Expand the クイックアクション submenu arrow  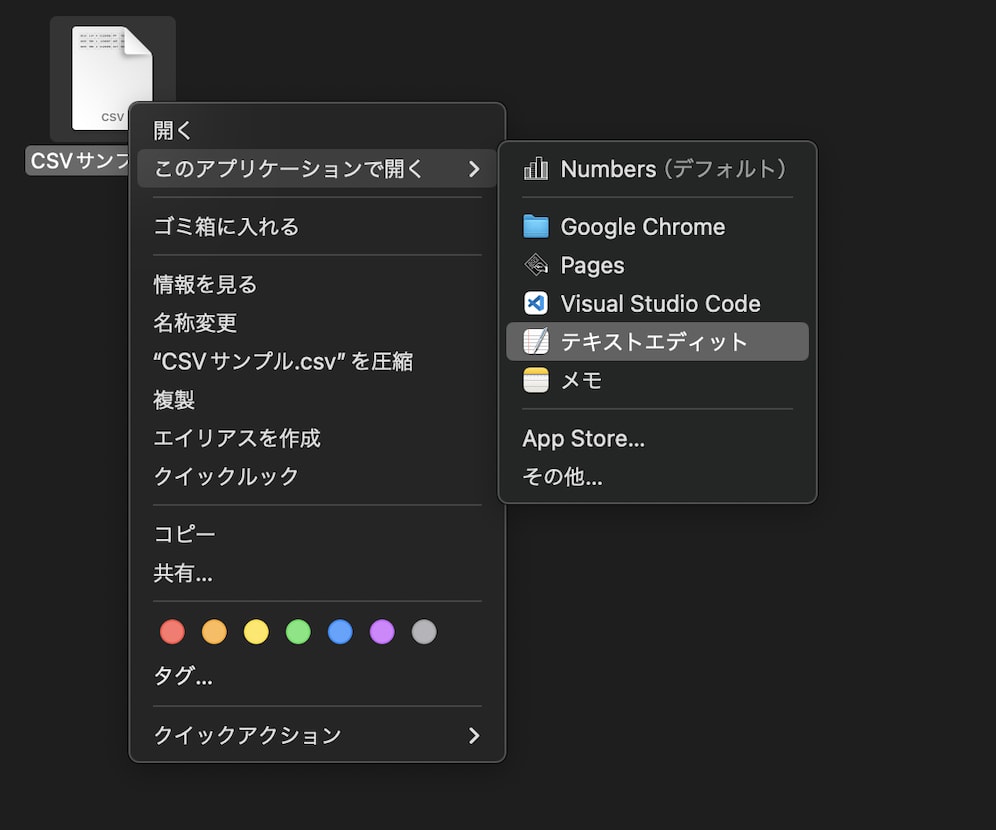pyautogui.click(x=474, y=735)
